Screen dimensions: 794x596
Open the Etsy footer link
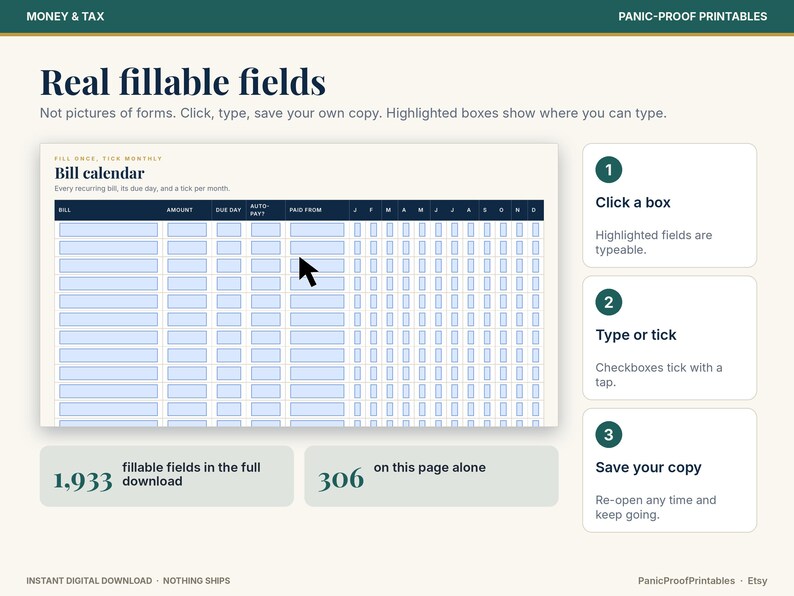click(x=757, y=581)
